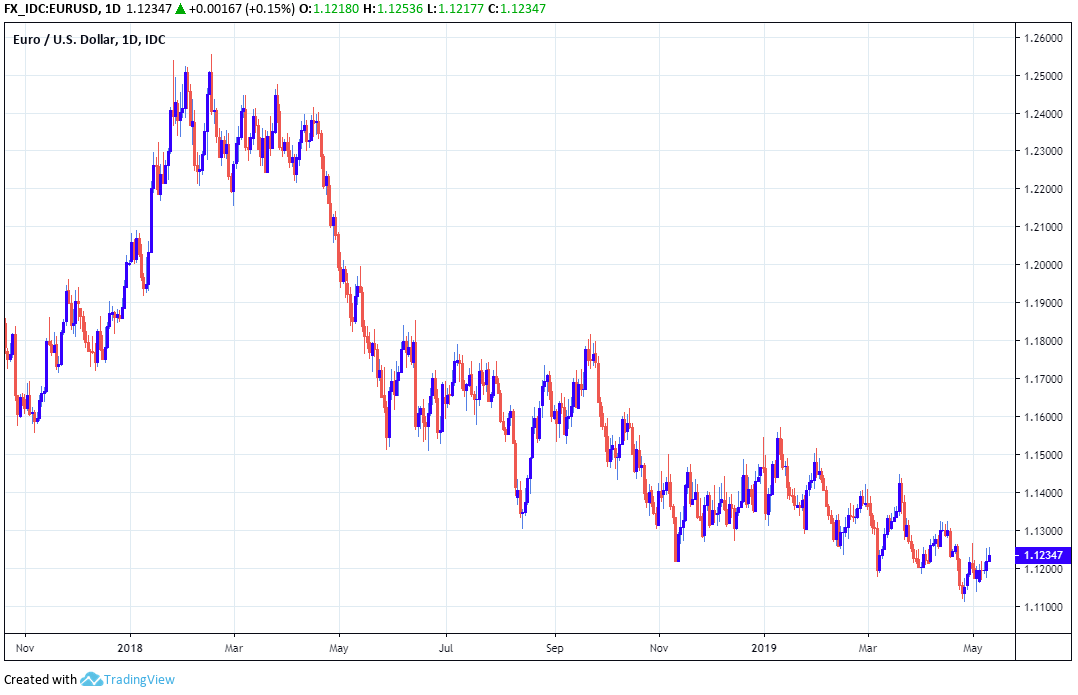1078x695 pixels.
Task: Click the blue 1.12347 current price tag
Action: 1042,554
